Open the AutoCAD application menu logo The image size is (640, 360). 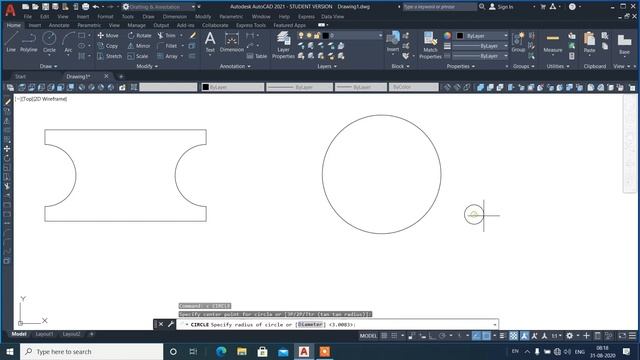[x=10, y=10]
